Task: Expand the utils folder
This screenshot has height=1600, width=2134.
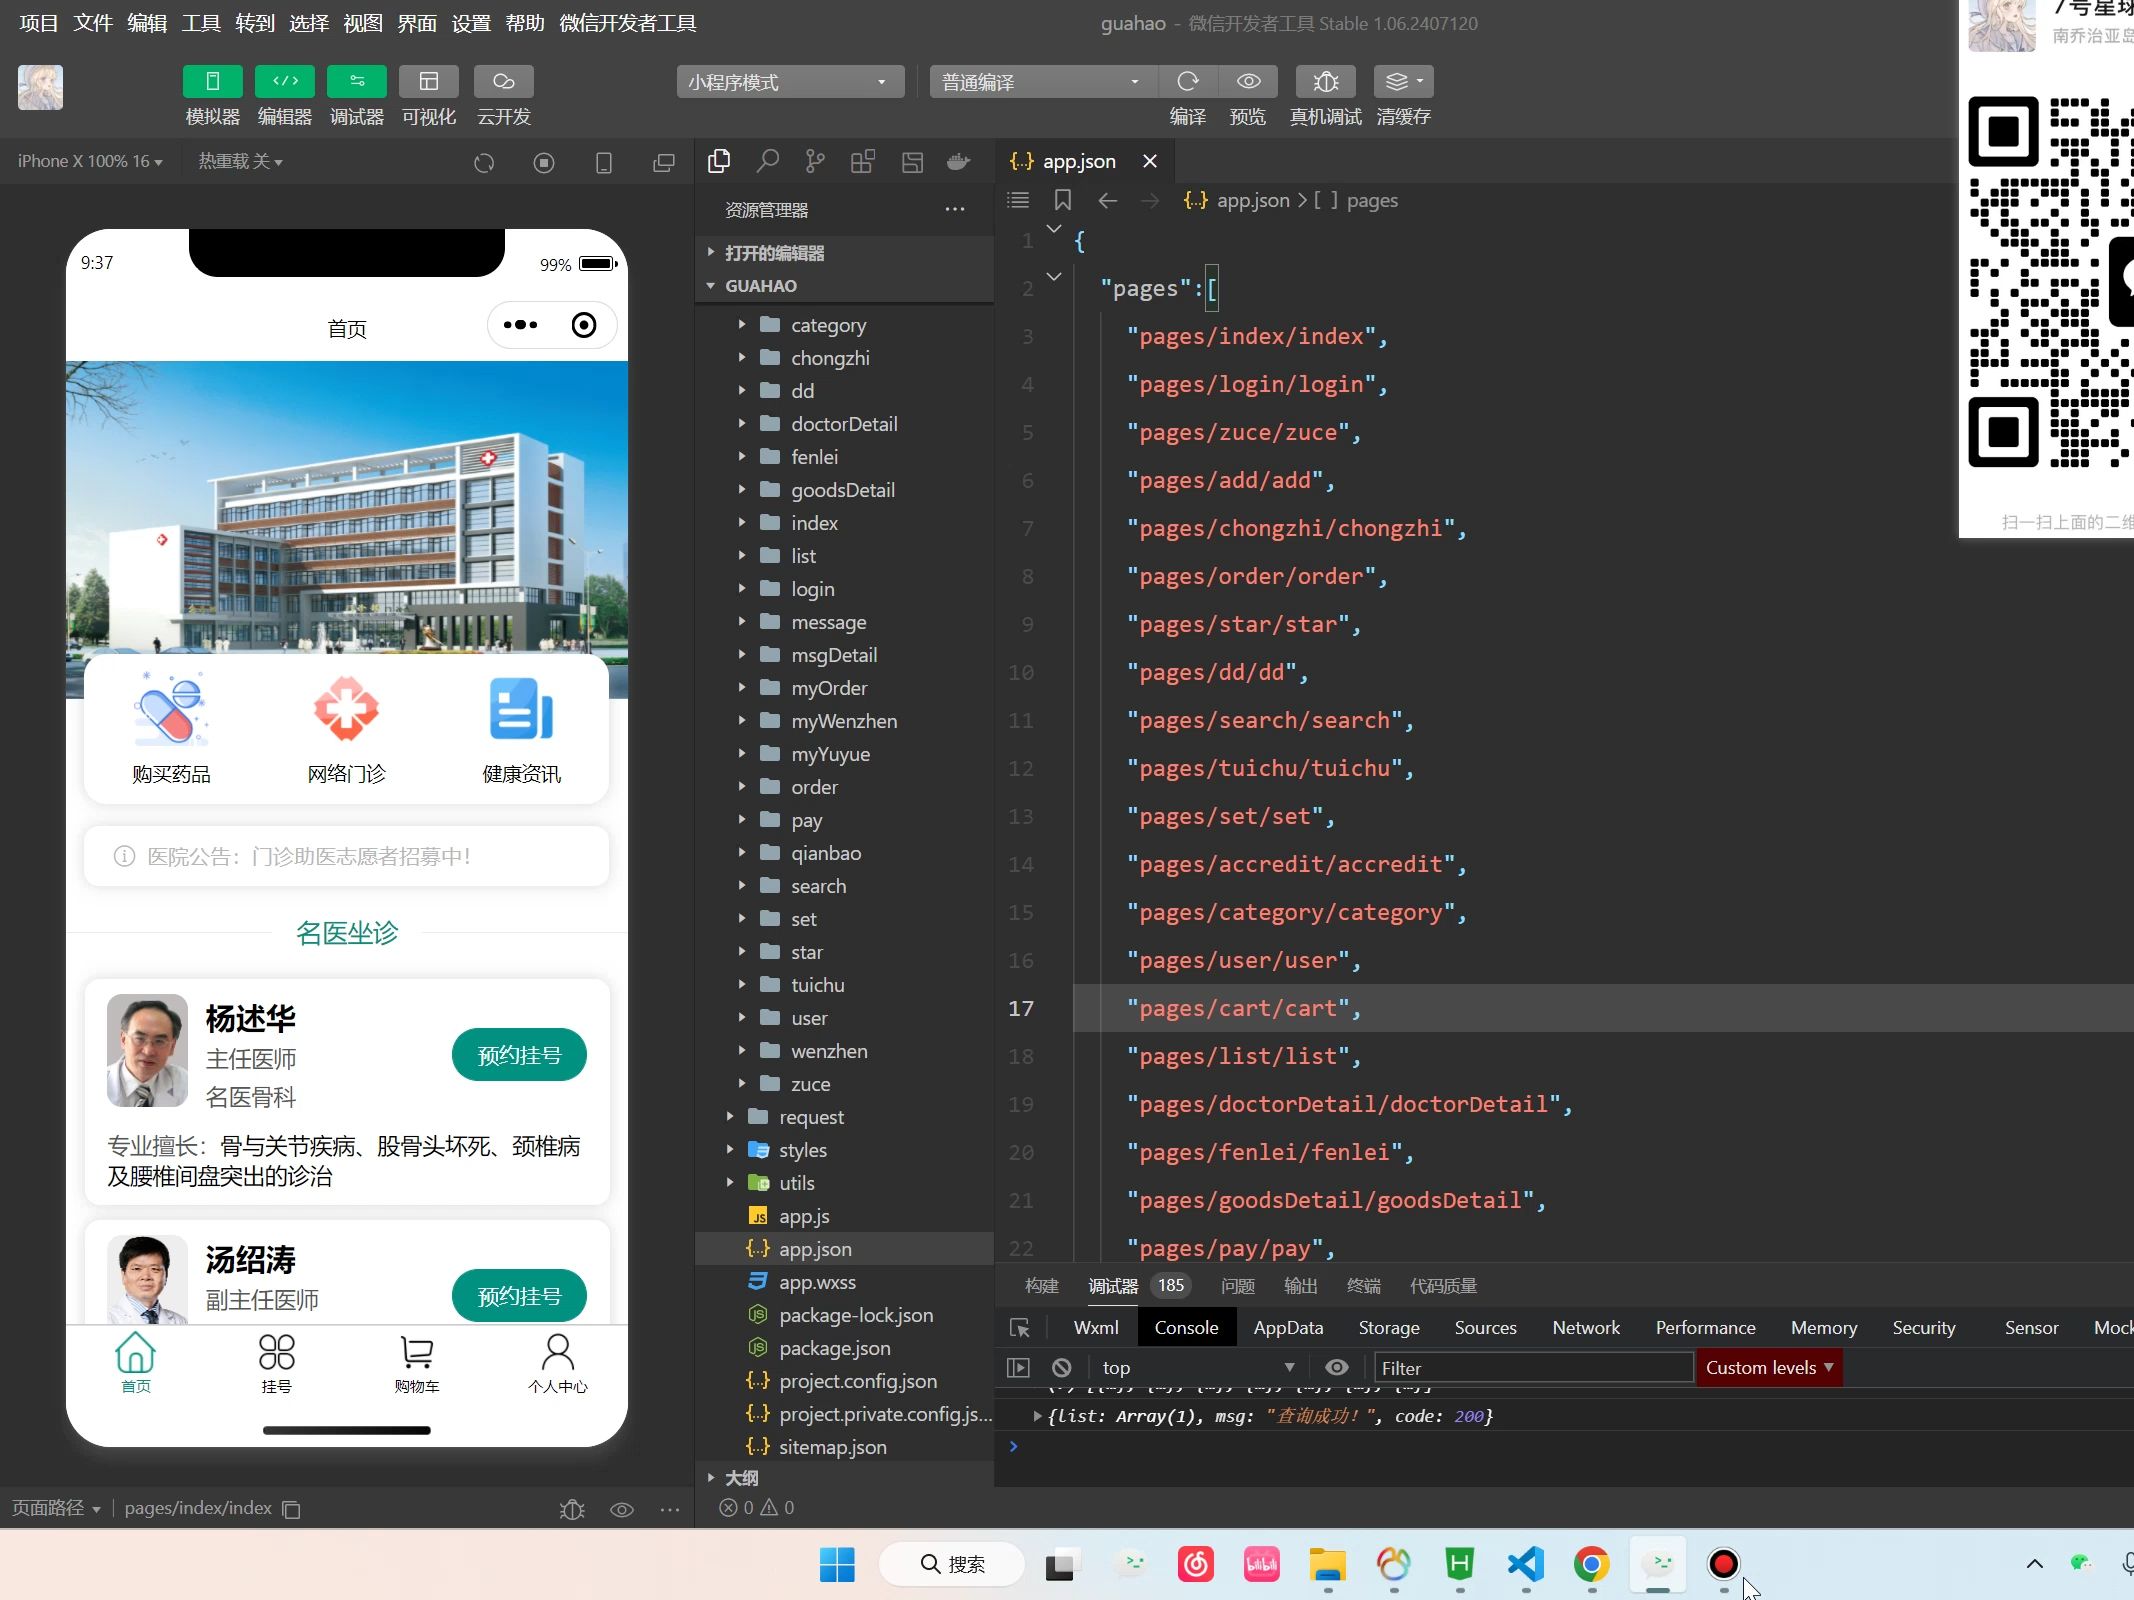Action: [x=845, y=1183]
